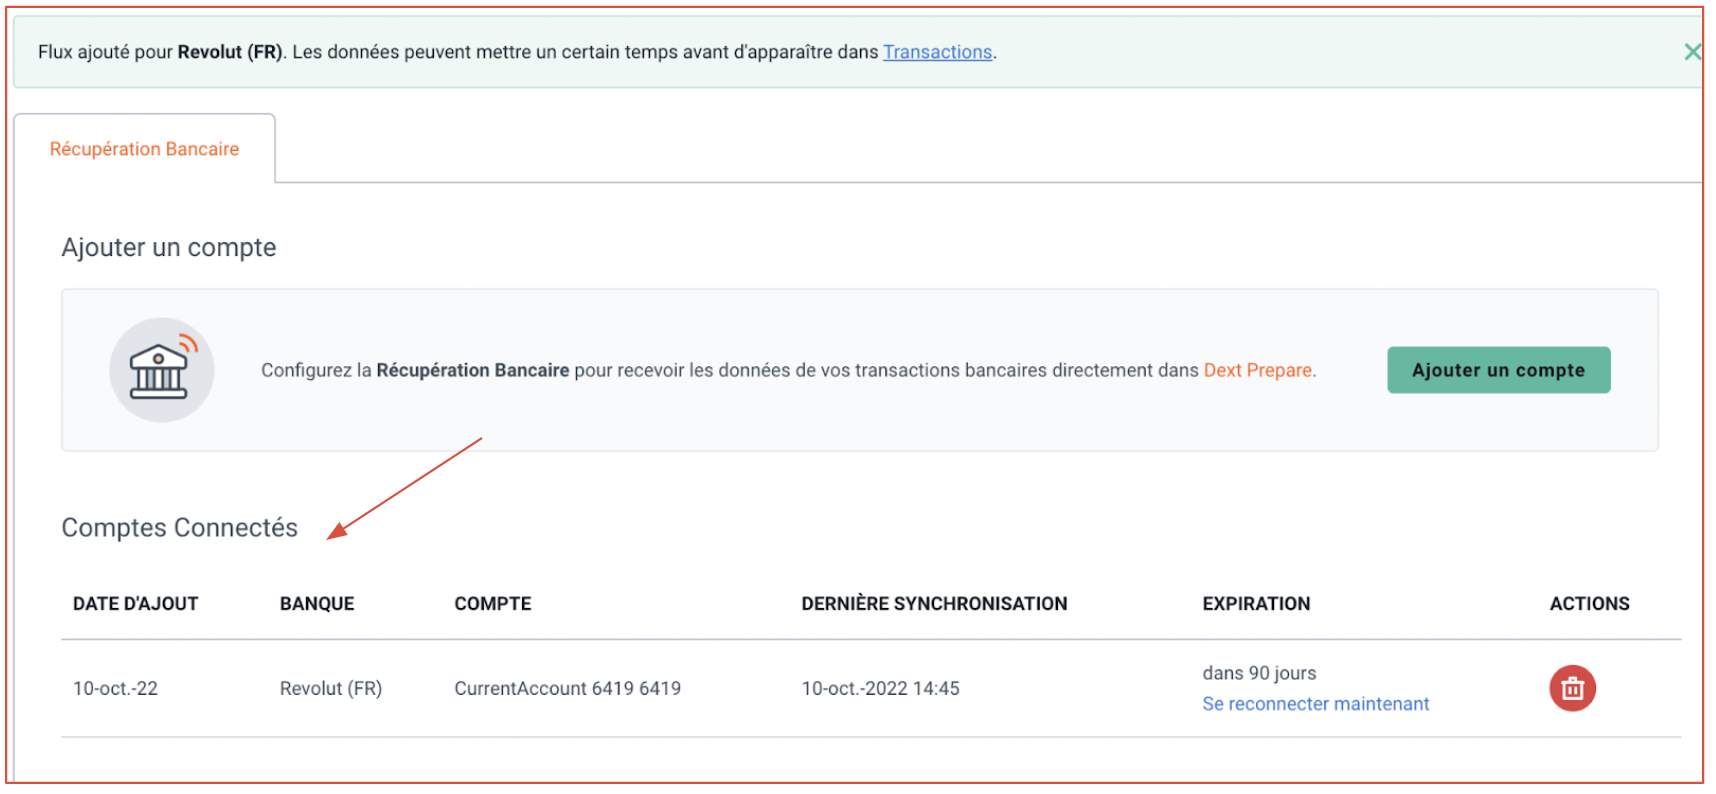1716x794 pixels.
Task: Click the EXPIRATION column header
Action: pos(1256,604)
